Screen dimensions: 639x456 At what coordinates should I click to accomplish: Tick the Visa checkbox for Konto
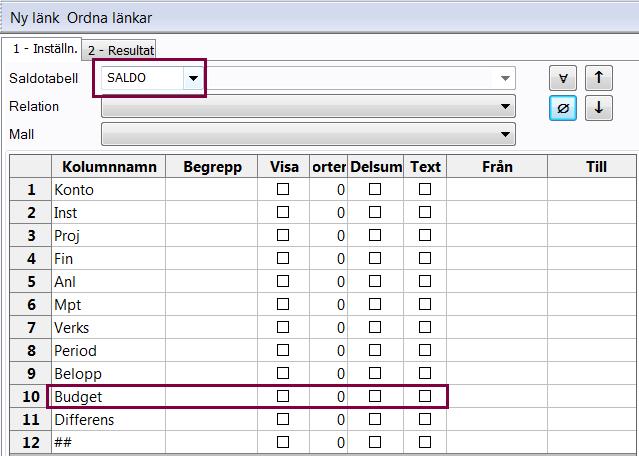coord(283,189)
